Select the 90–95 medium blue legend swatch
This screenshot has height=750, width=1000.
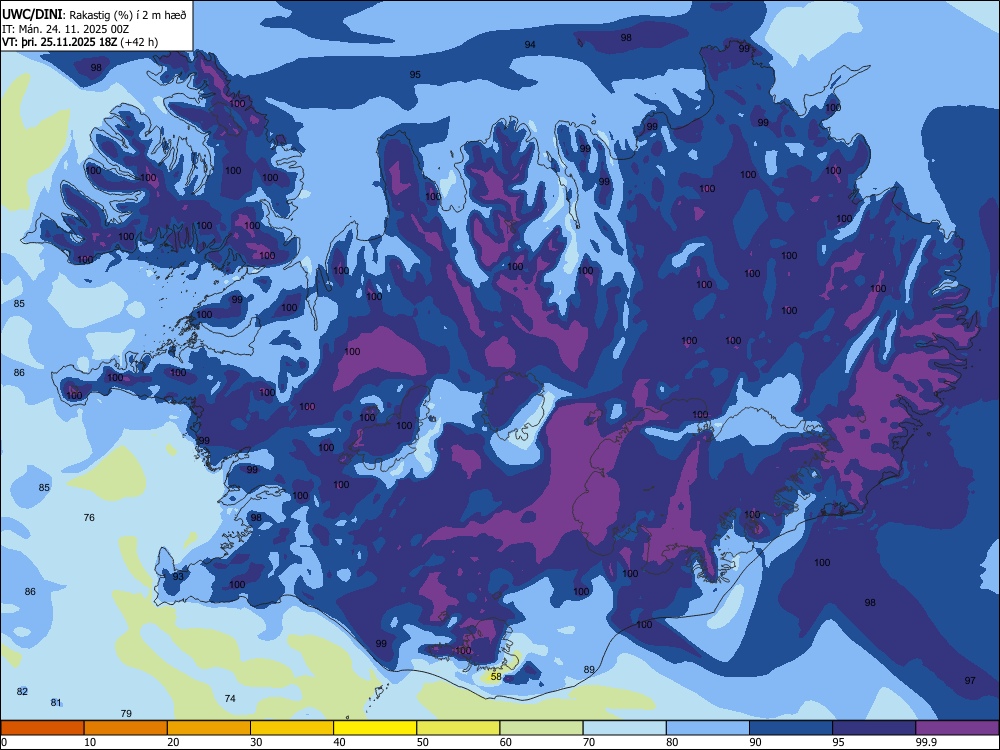click(791, 728)
